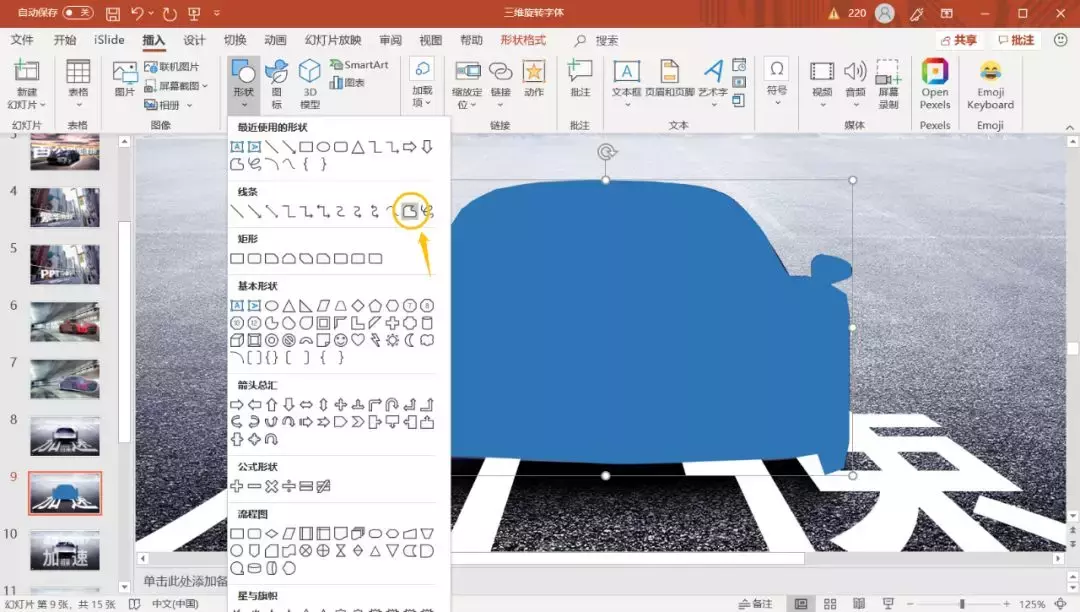Screen dimensions: 1080x612
Task: Click the Save icon in the title bar
Action: [x=113, y=13]
